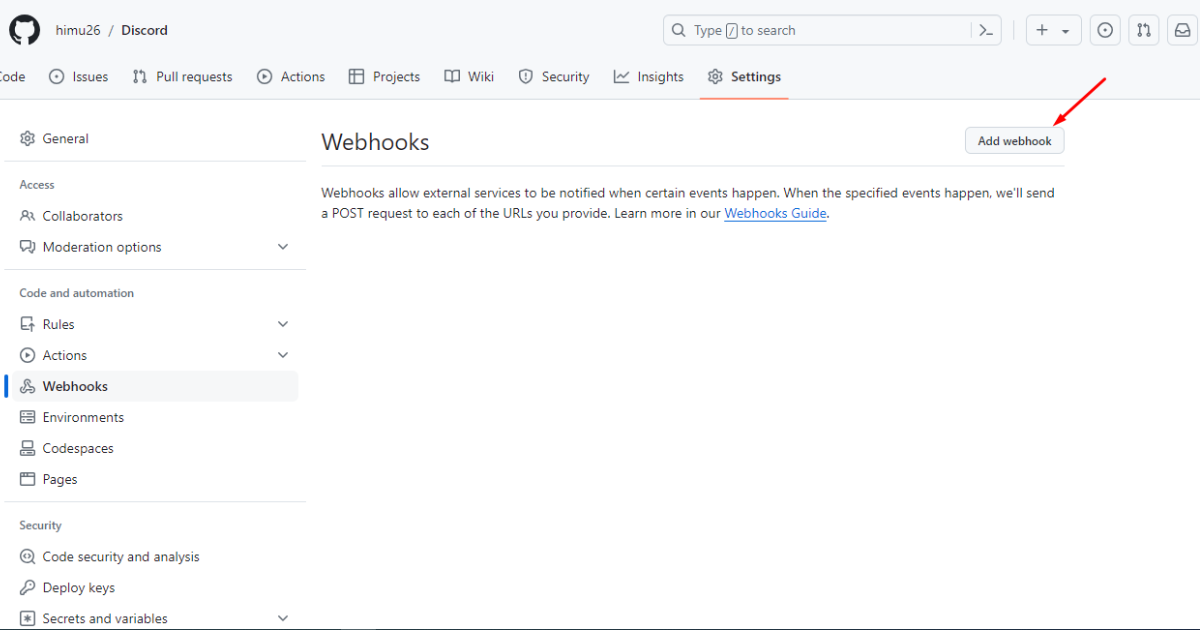Open the Wiki tab
1200x630 pixels.
(x=469, y=77)
